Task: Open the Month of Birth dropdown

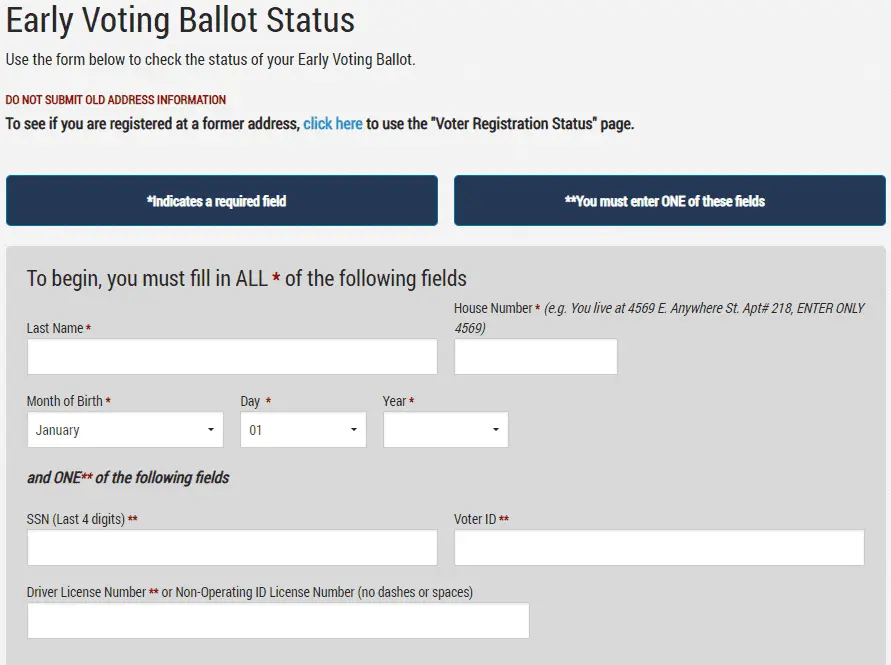Action: (125, 430)
